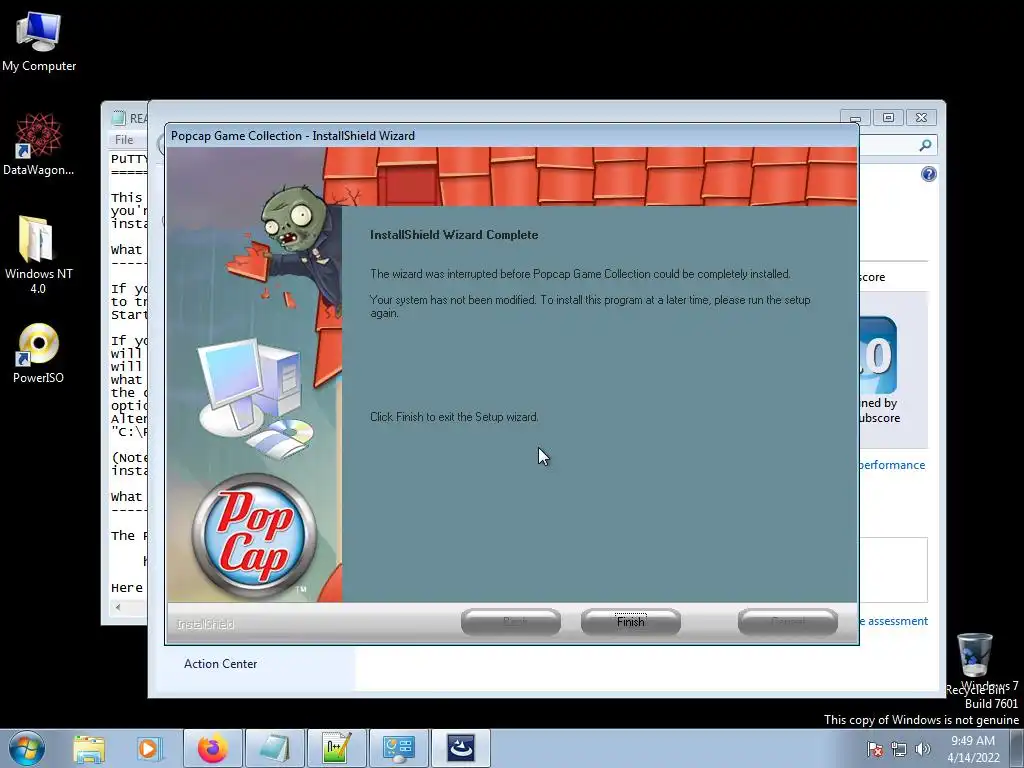Launch PowerISO from the desktop
Screen dimensions: 1024x768
(39, 353)
